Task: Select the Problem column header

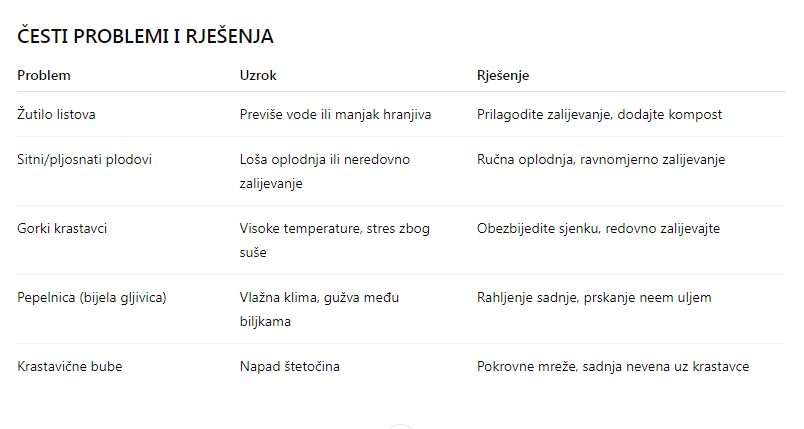Action: coord(44,75)
